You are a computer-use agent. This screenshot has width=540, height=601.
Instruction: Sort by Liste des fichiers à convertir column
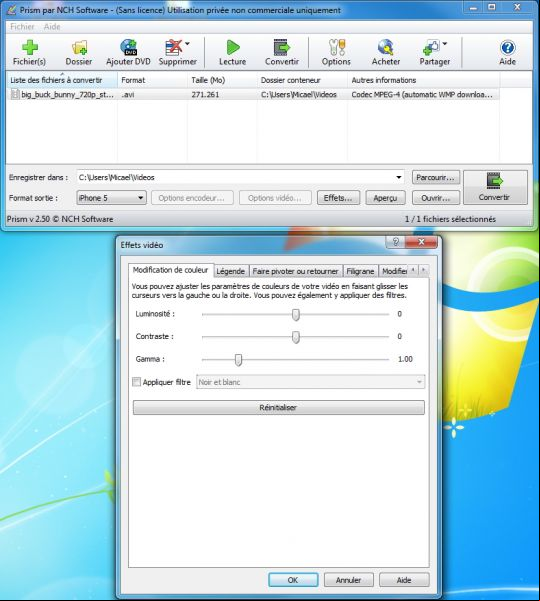(x=62, y=80)
